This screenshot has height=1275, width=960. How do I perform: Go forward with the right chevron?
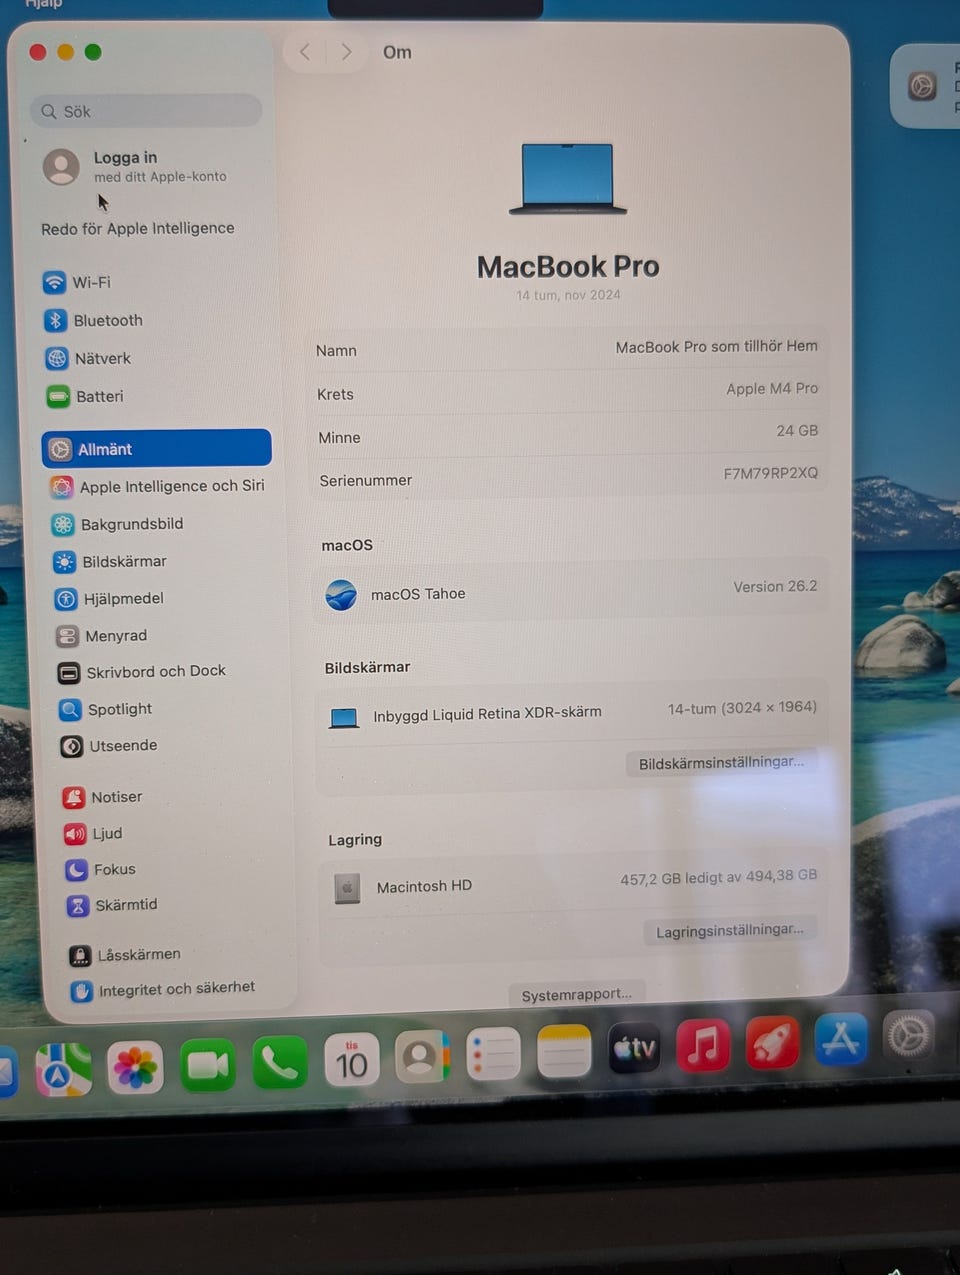click(346, 52)
